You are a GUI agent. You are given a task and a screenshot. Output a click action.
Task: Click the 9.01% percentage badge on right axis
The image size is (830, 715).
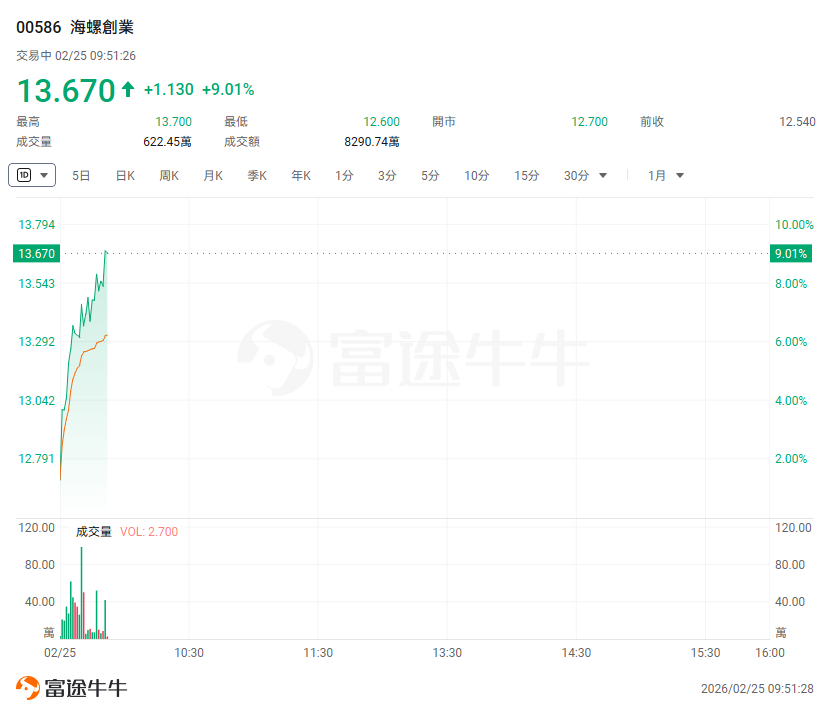(790, 254)
